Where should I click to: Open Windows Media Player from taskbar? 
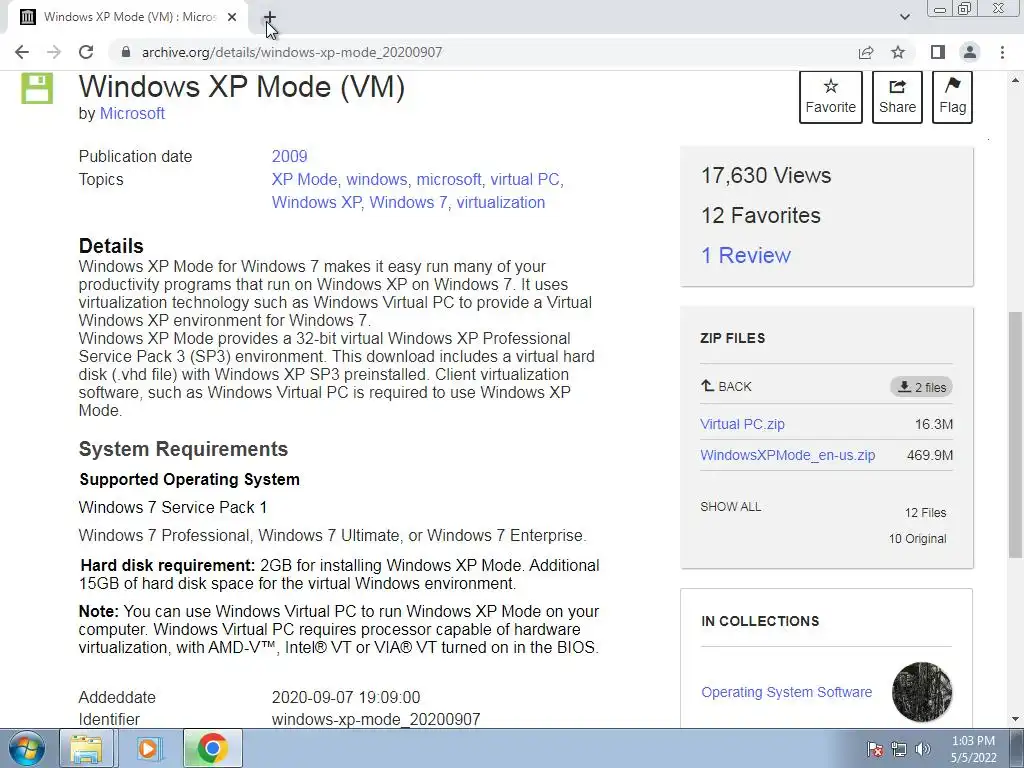(148, 748)
